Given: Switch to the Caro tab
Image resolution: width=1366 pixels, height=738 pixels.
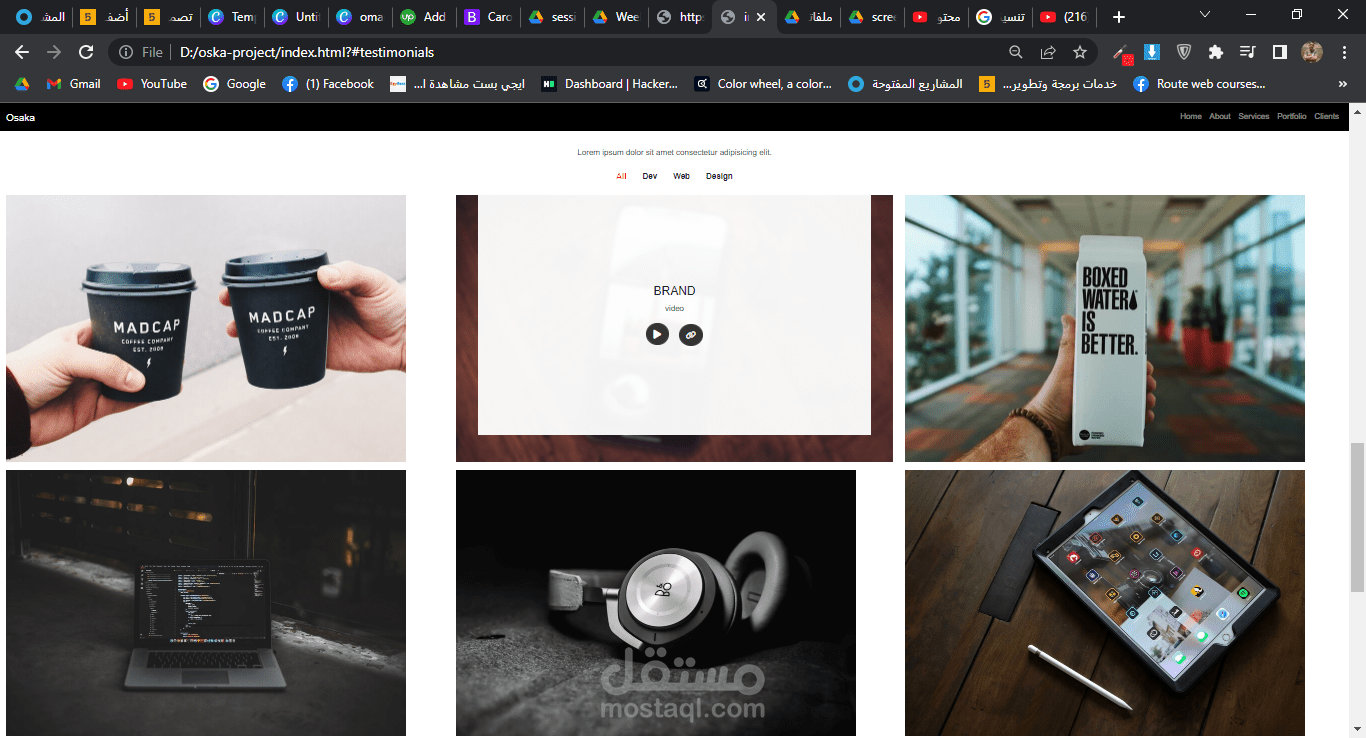Looking at the screenshot, I should 488,17.
